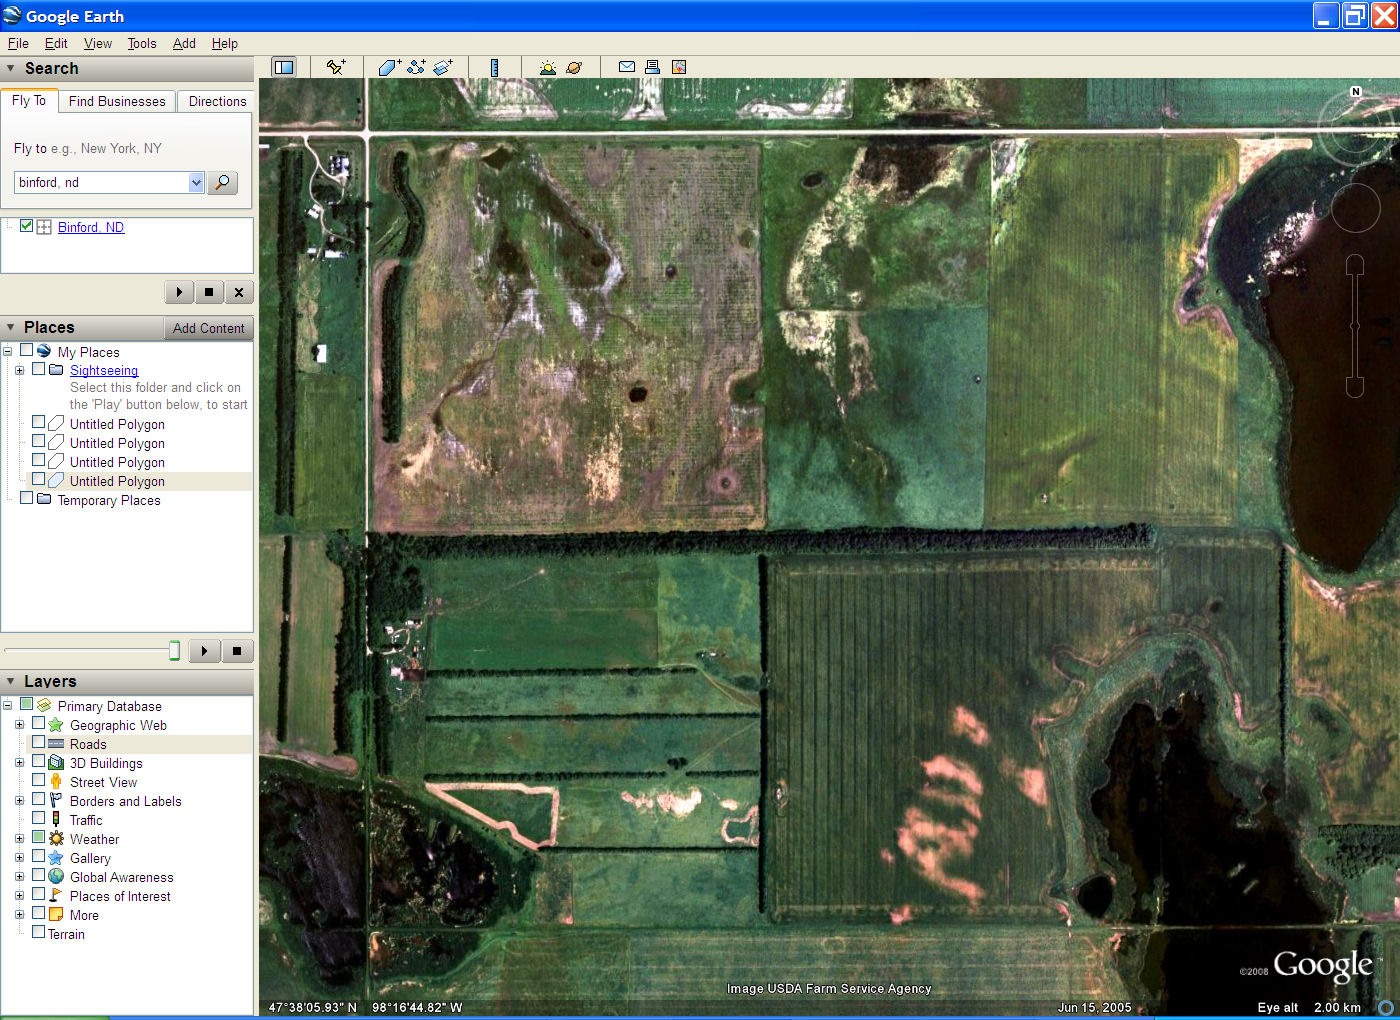Expand the 3D Buildings layer node
The image size is (1400, 1020).
(x=19, y=762)
